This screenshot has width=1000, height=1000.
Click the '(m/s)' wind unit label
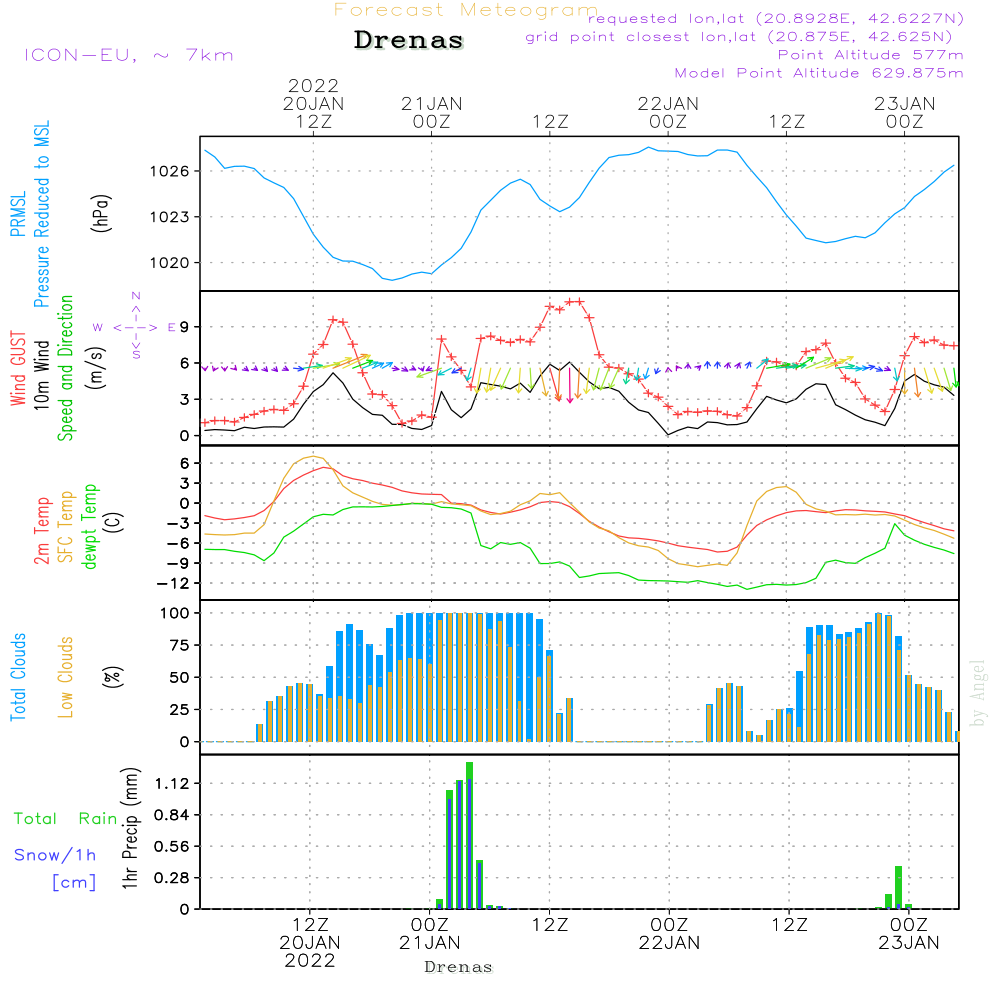click(x=96, y=368)
